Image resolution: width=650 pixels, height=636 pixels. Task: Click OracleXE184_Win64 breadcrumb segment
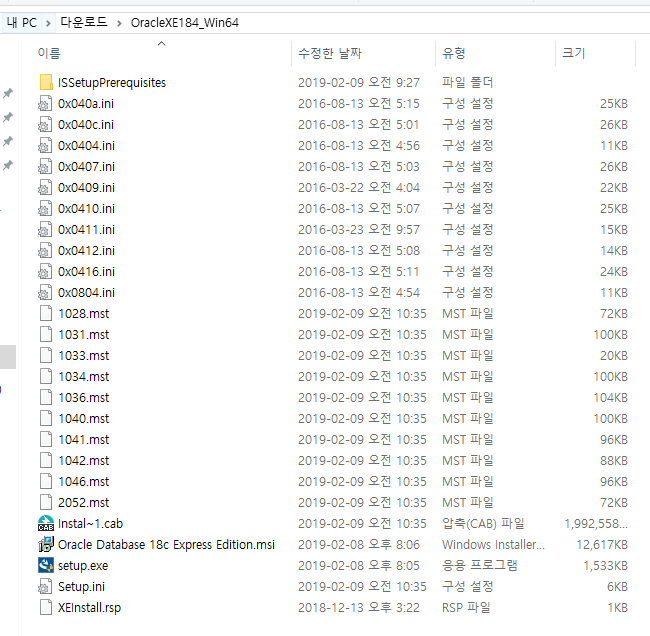pyautogui.click(x=185, y=22)
